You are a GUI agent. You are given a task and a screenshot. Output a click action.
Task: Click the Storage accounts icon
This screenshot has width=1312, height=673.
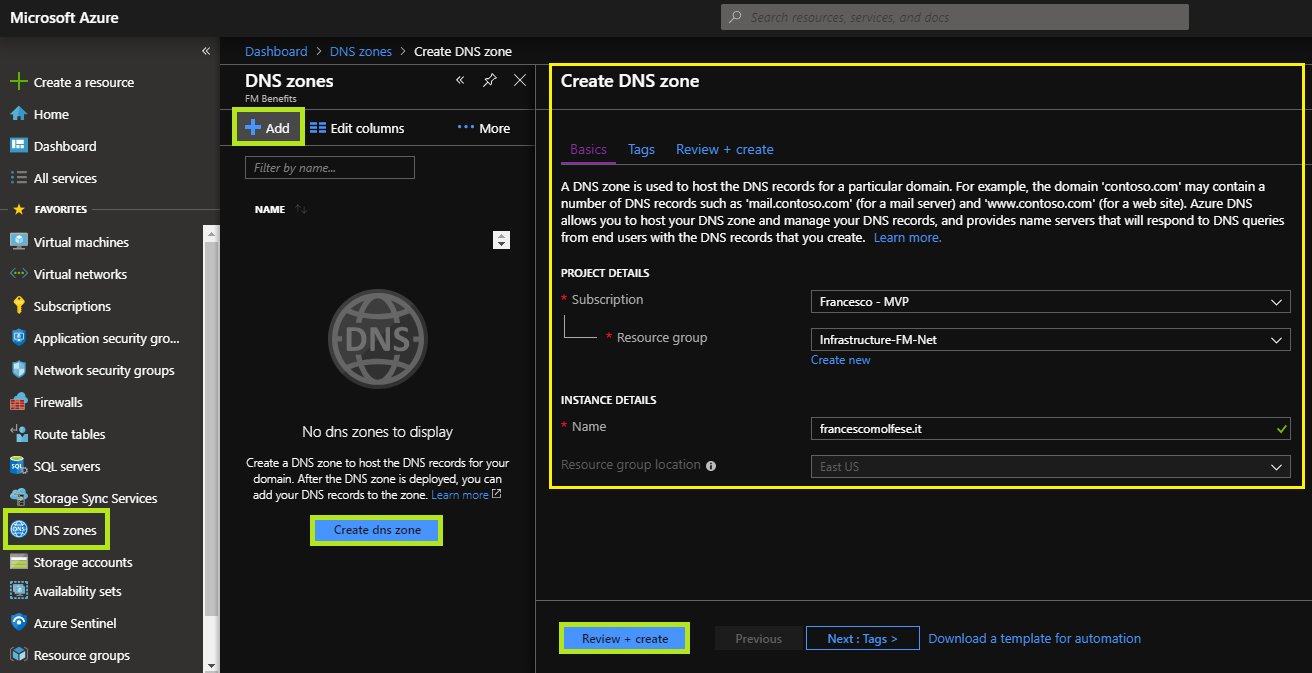point(18,562)
